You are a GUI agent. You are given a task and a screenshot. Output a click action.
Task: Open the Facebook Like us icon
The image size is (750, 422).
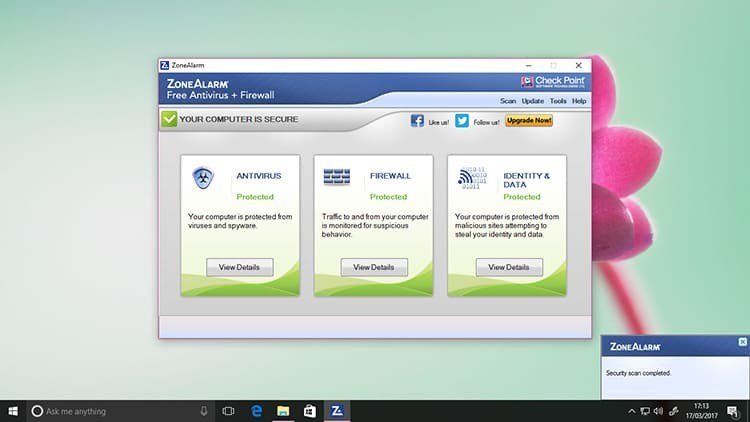tap(417, 121)
